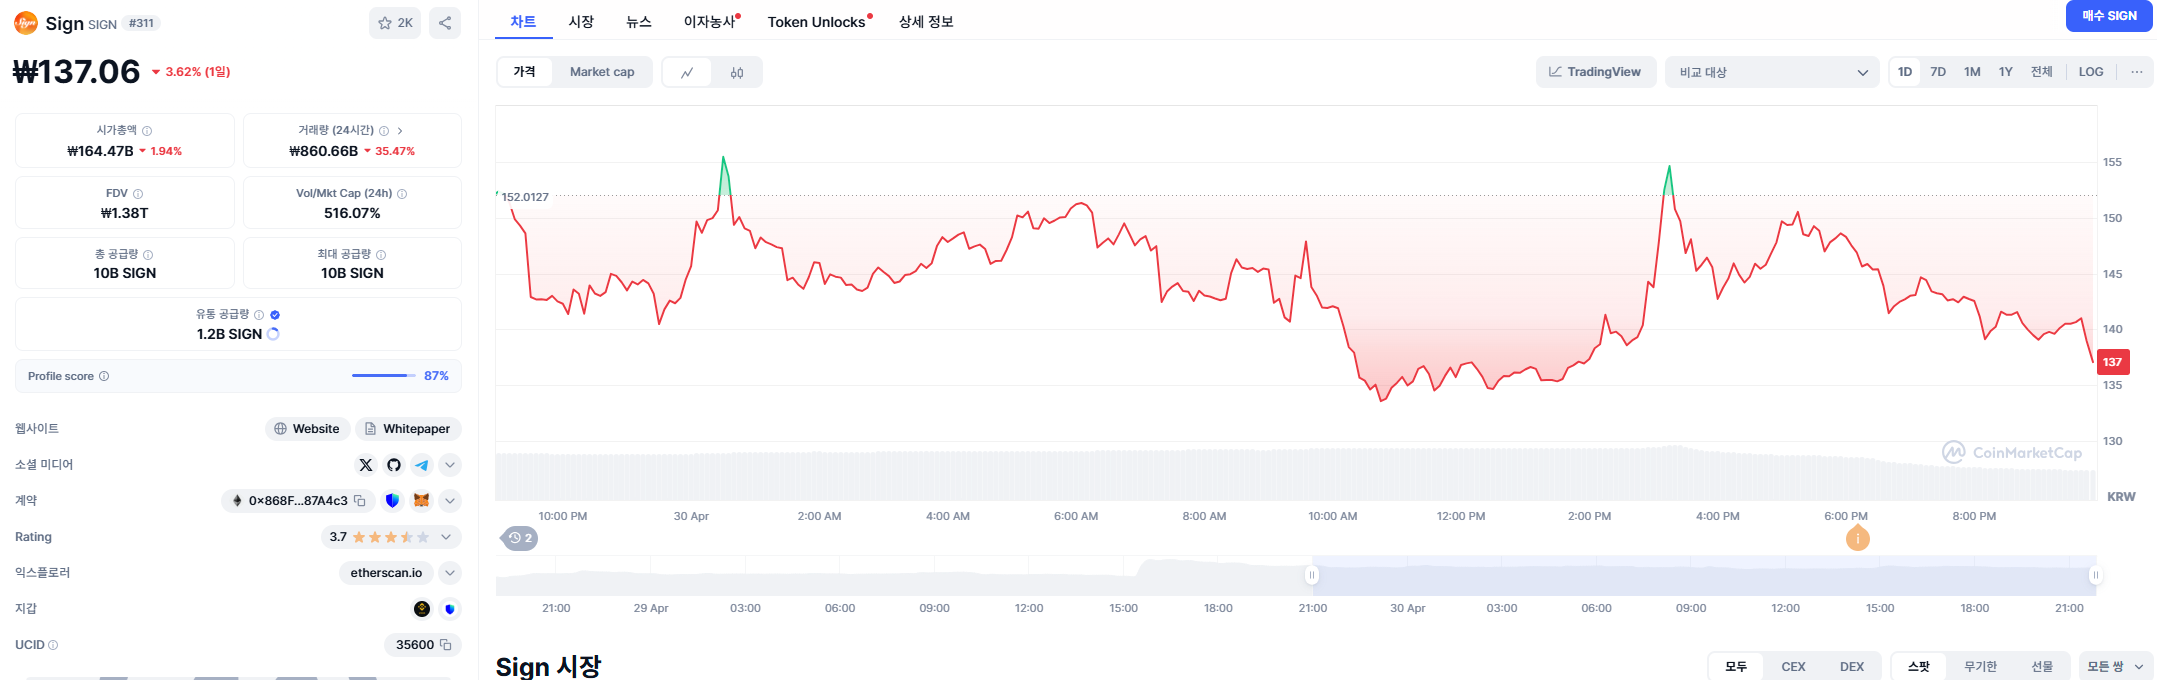
Task: Open more chart options ellipsis
Action: [x=2136, y=72]
